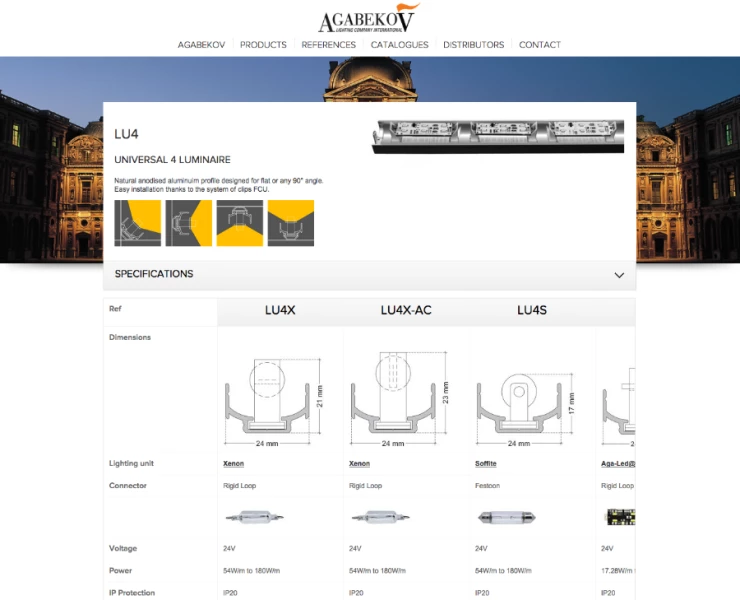
Task: Click the LU4X-AC rigid loop bulb image
Action: point(380,517)
